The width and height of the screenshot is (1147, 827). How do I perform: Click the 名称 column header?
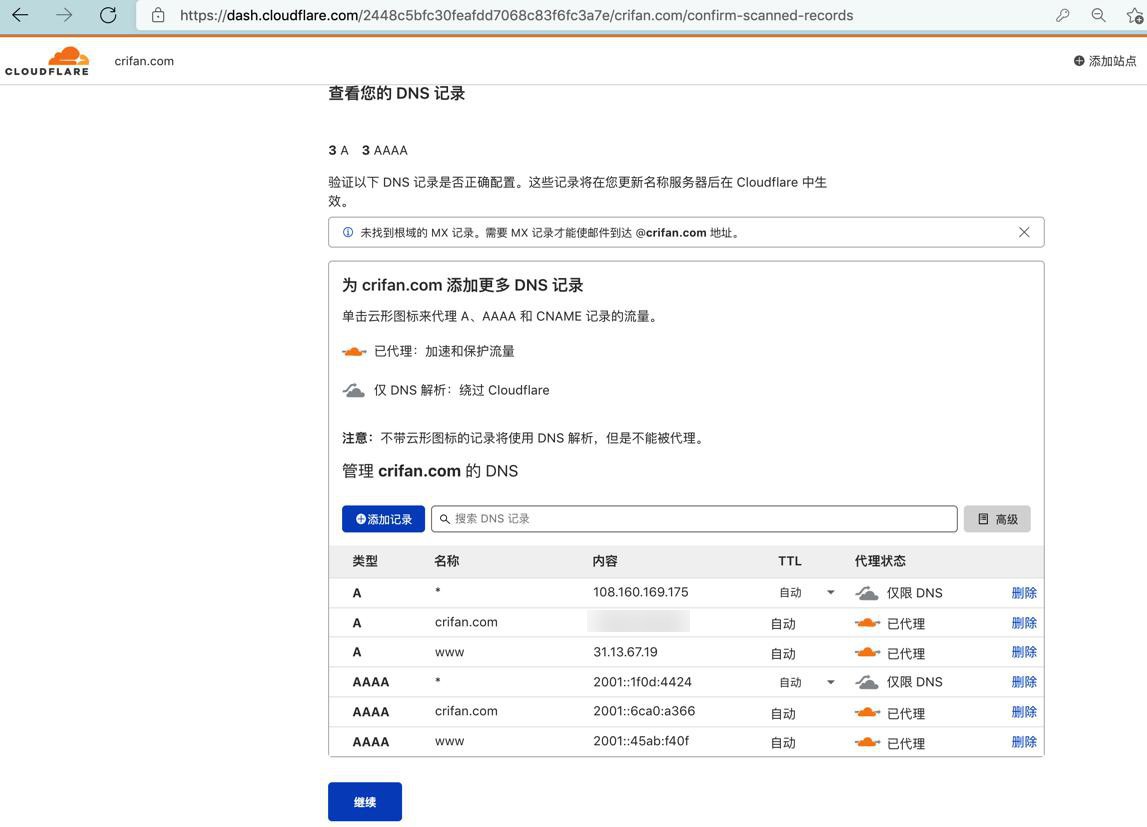click(x=447, y=562)
